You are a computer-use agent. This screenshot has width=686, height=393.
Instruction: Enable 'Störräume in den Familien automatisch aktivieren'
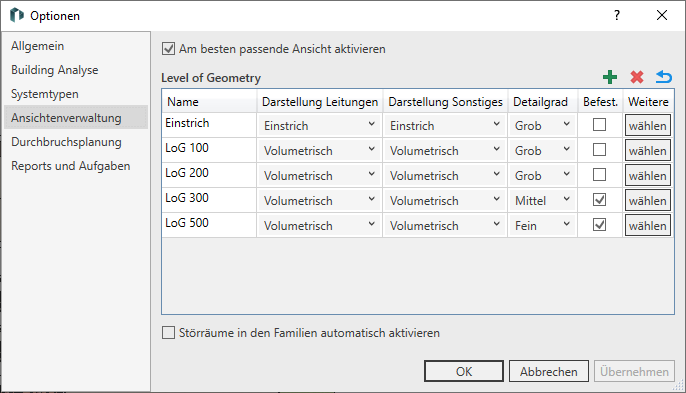[x=168, y=333]
